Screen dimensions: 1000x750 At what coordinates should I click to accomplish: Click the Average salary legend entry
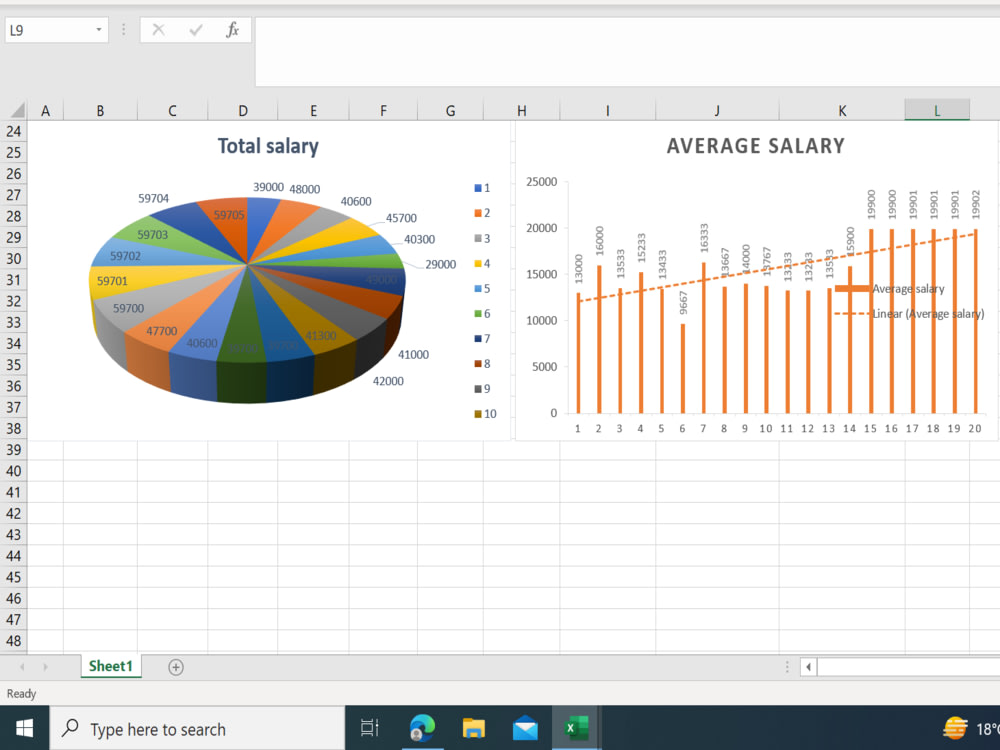pos(890,289)
